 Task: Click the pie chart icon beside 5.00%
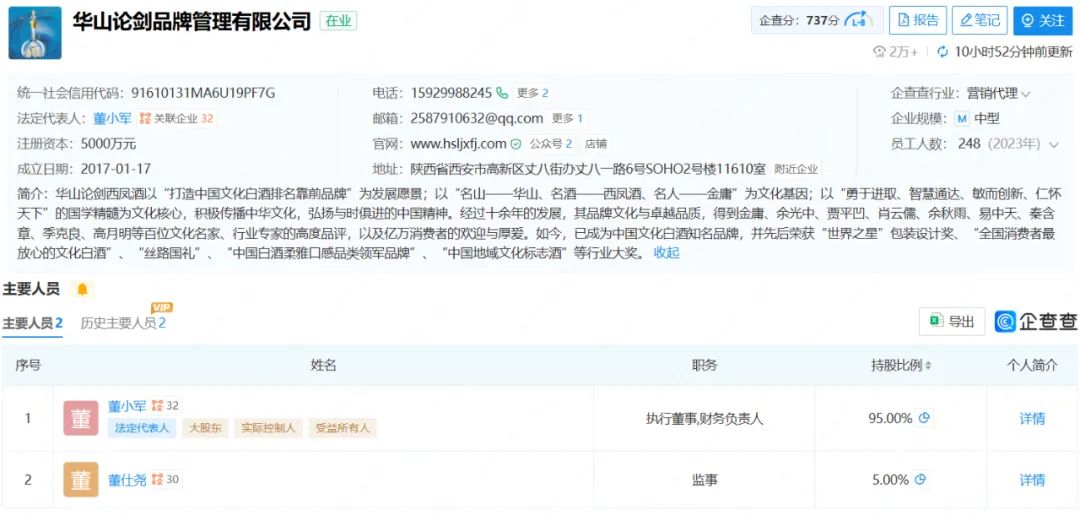(920, 480)
